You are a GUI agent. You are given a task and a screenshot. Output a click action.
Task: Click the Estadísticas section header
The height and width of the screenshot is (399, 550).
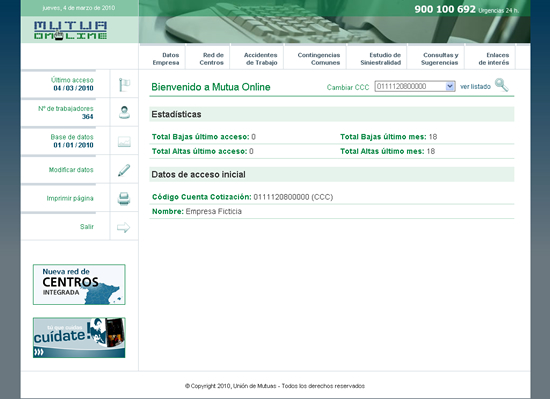click(331, 114)
